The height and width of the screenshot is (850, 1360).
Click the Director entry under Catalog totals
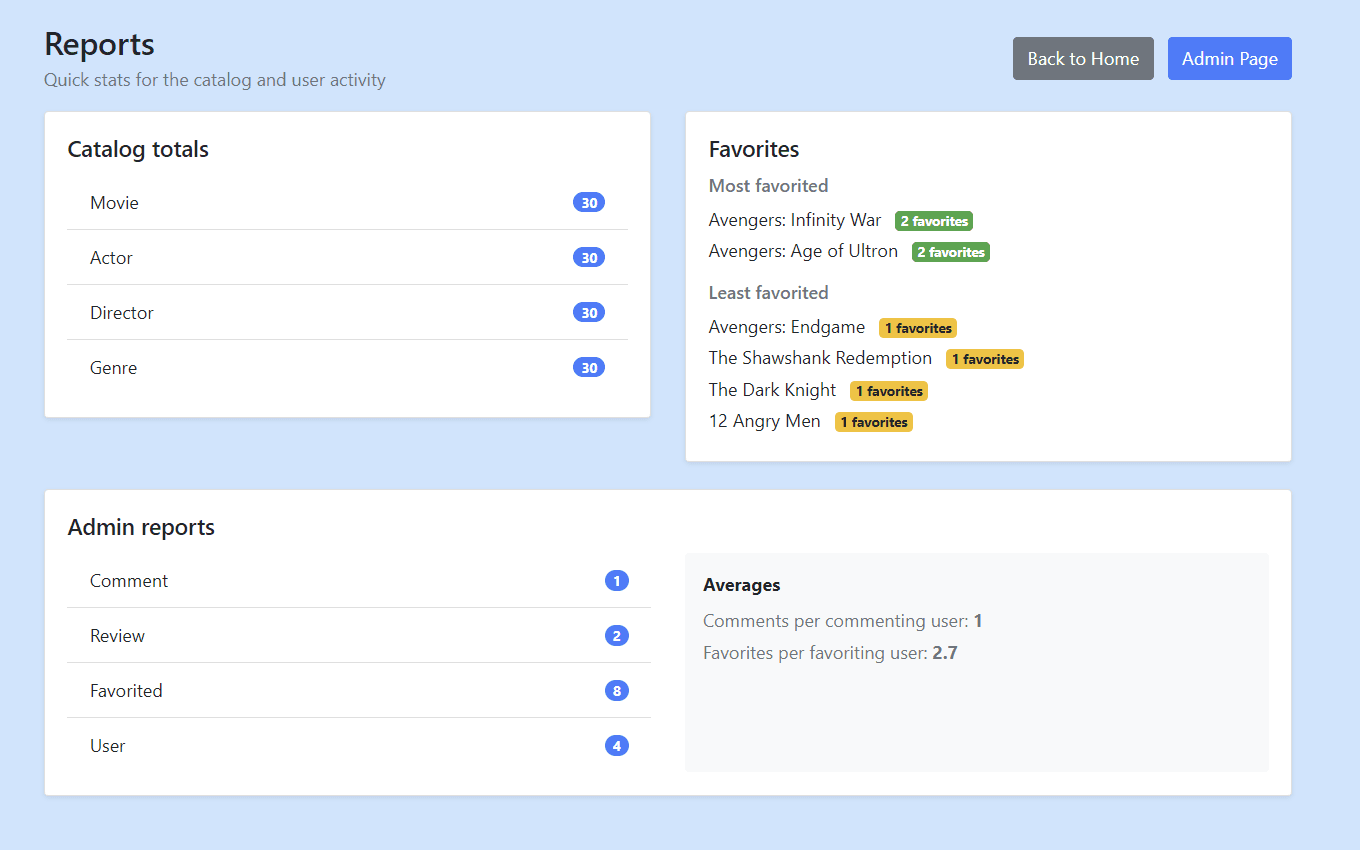point(122,312)
